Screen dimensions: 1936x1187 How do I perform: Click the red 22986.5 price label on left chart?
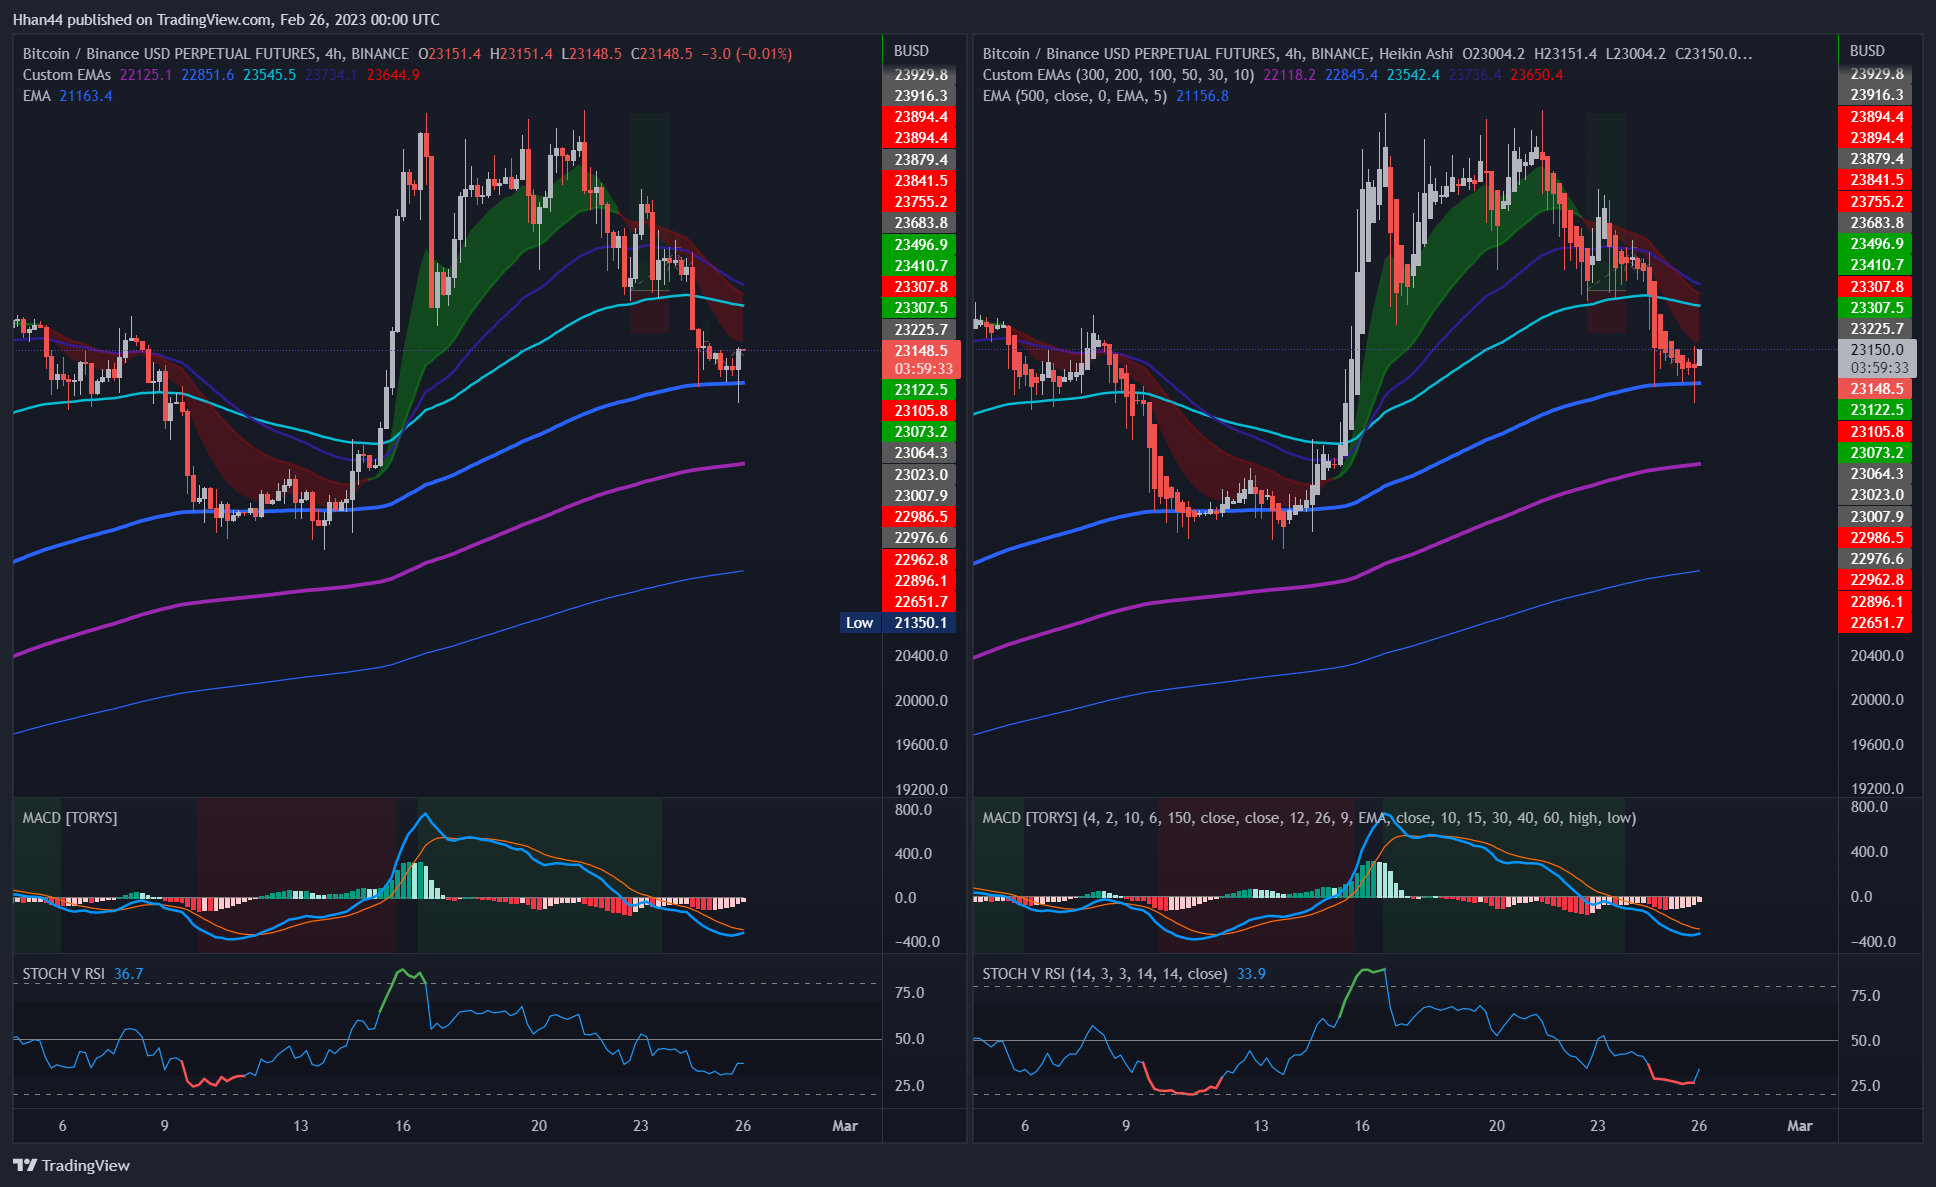click(921, 517)
